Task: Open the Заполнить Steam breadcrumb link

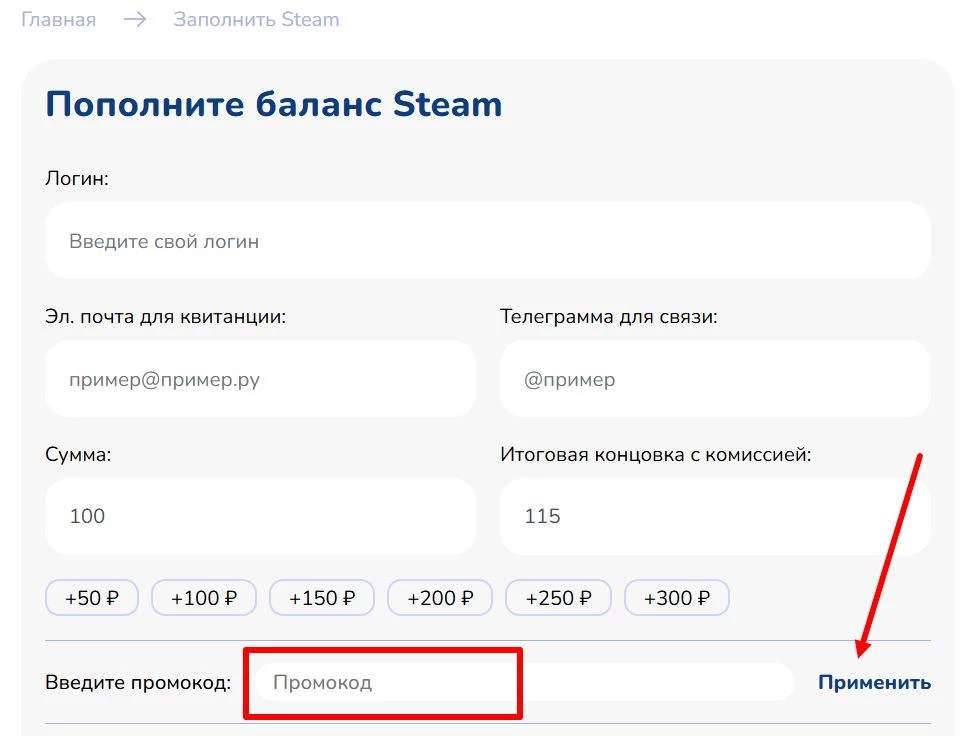Action: pos(256,19)
